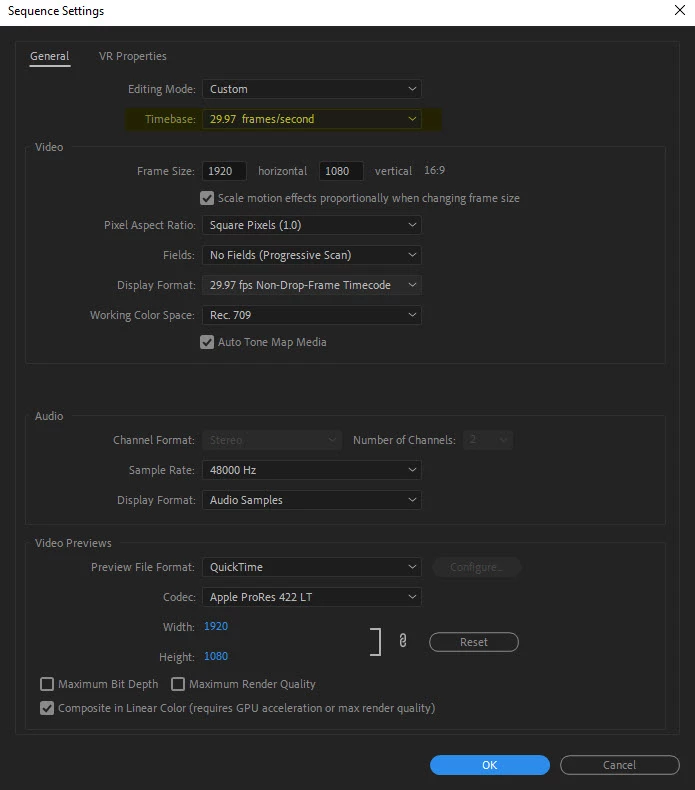
Task: Click the Cancel button
Action: click(x=620, y=765)
